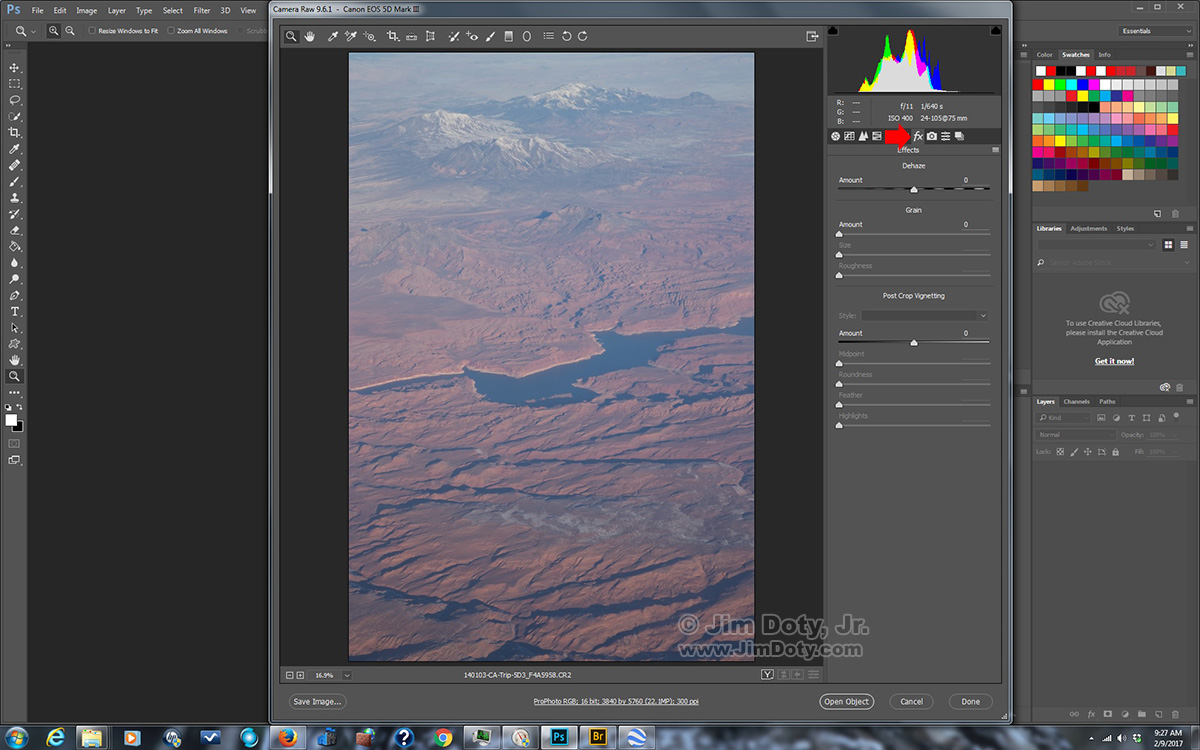Open the Style dropdown under Post Crop Vignetting
1200x750 pixels.
pos(925,316)
